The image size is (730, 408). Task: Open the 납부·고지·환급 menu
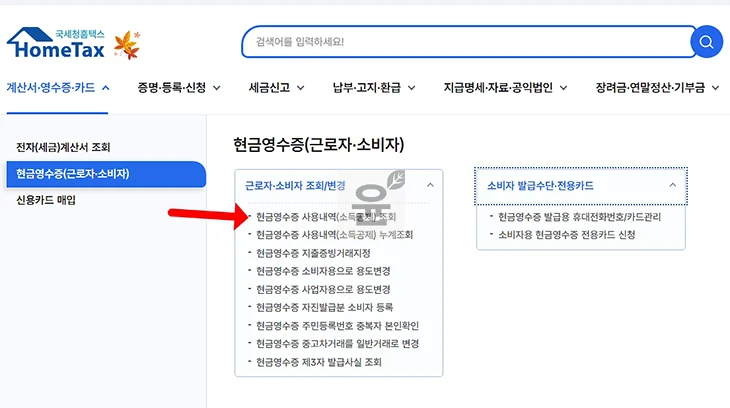[x=373, y=88]
